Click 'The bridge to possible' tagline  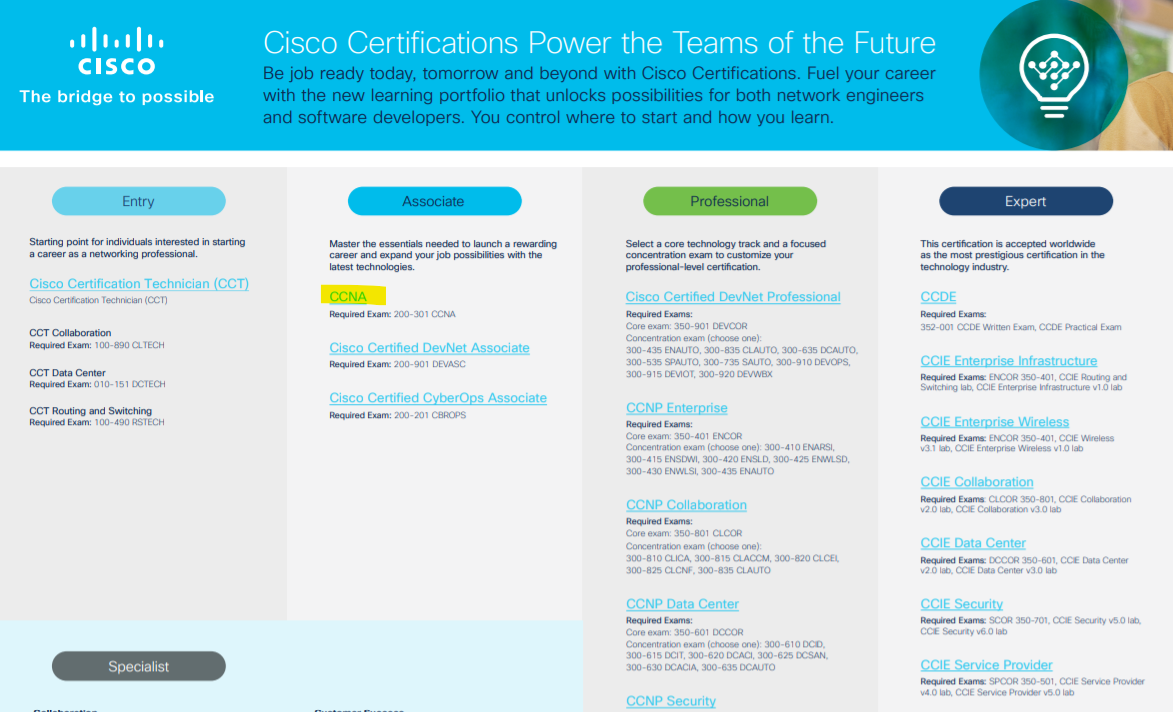[117, 96]
